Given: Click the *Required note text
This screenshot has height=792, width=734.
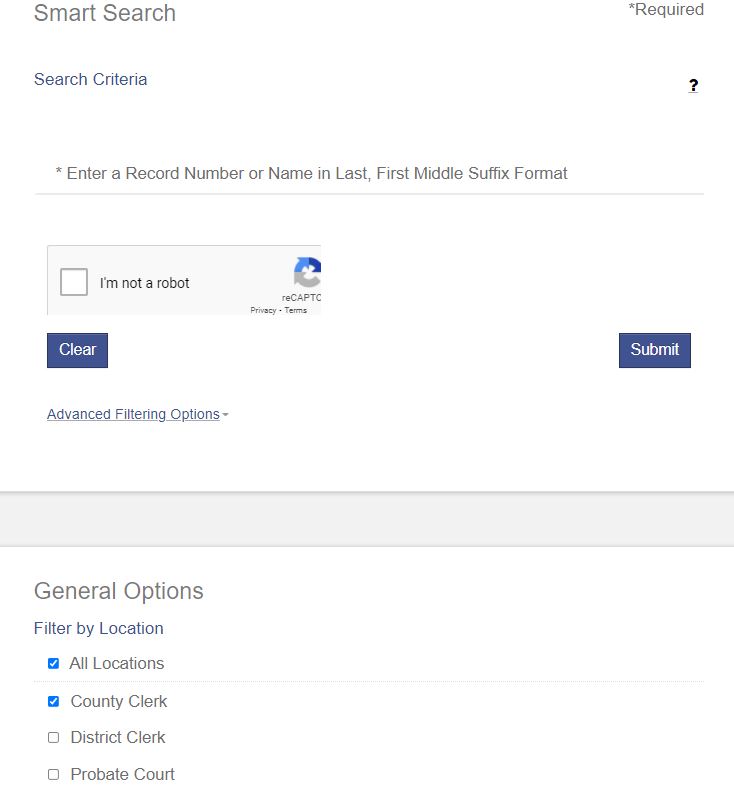Looking at the screenshot, I should [x=666, y=10].
